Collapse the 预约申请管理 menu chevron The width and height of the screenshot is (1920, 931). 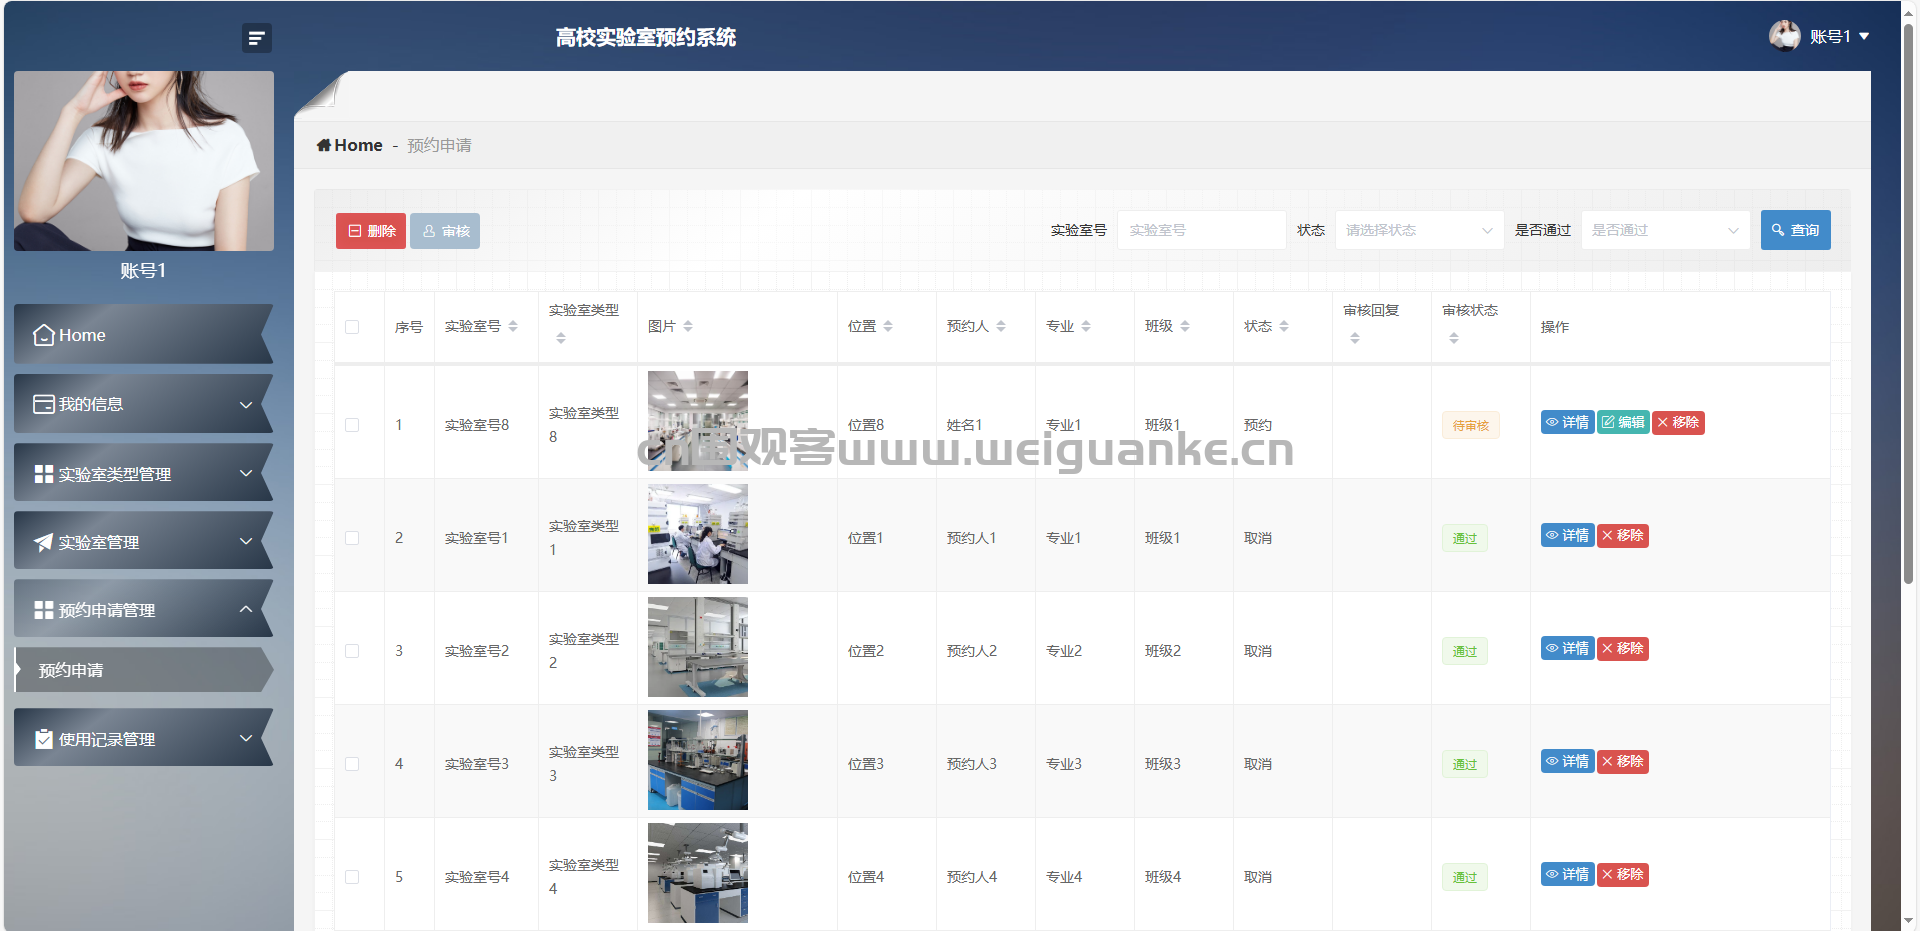[246, 609]
